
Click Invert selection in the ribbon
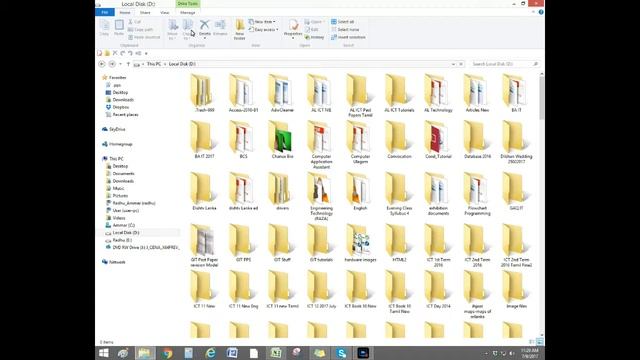[x=348, y=37]
